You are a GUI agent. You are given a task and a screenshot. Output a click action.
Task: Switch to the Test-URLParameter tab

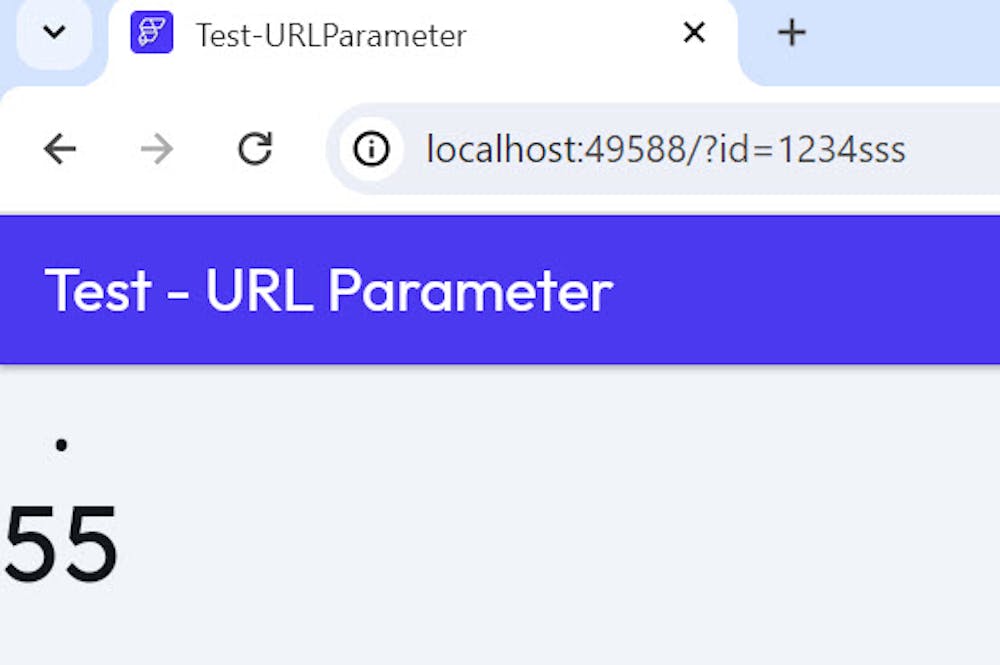click(330, 36)
